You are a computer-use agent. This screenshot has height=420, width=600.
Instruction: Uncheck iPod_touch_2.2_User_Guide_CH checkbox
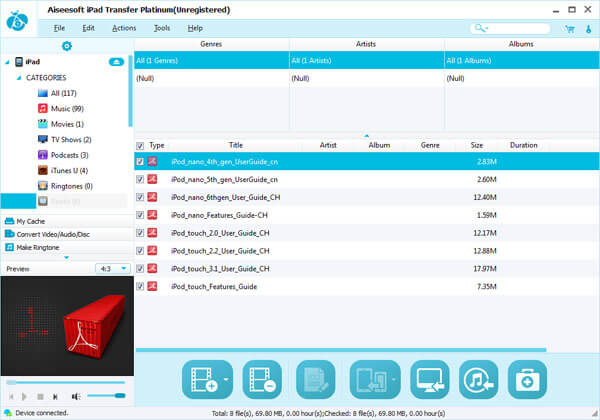coord(140,251)
